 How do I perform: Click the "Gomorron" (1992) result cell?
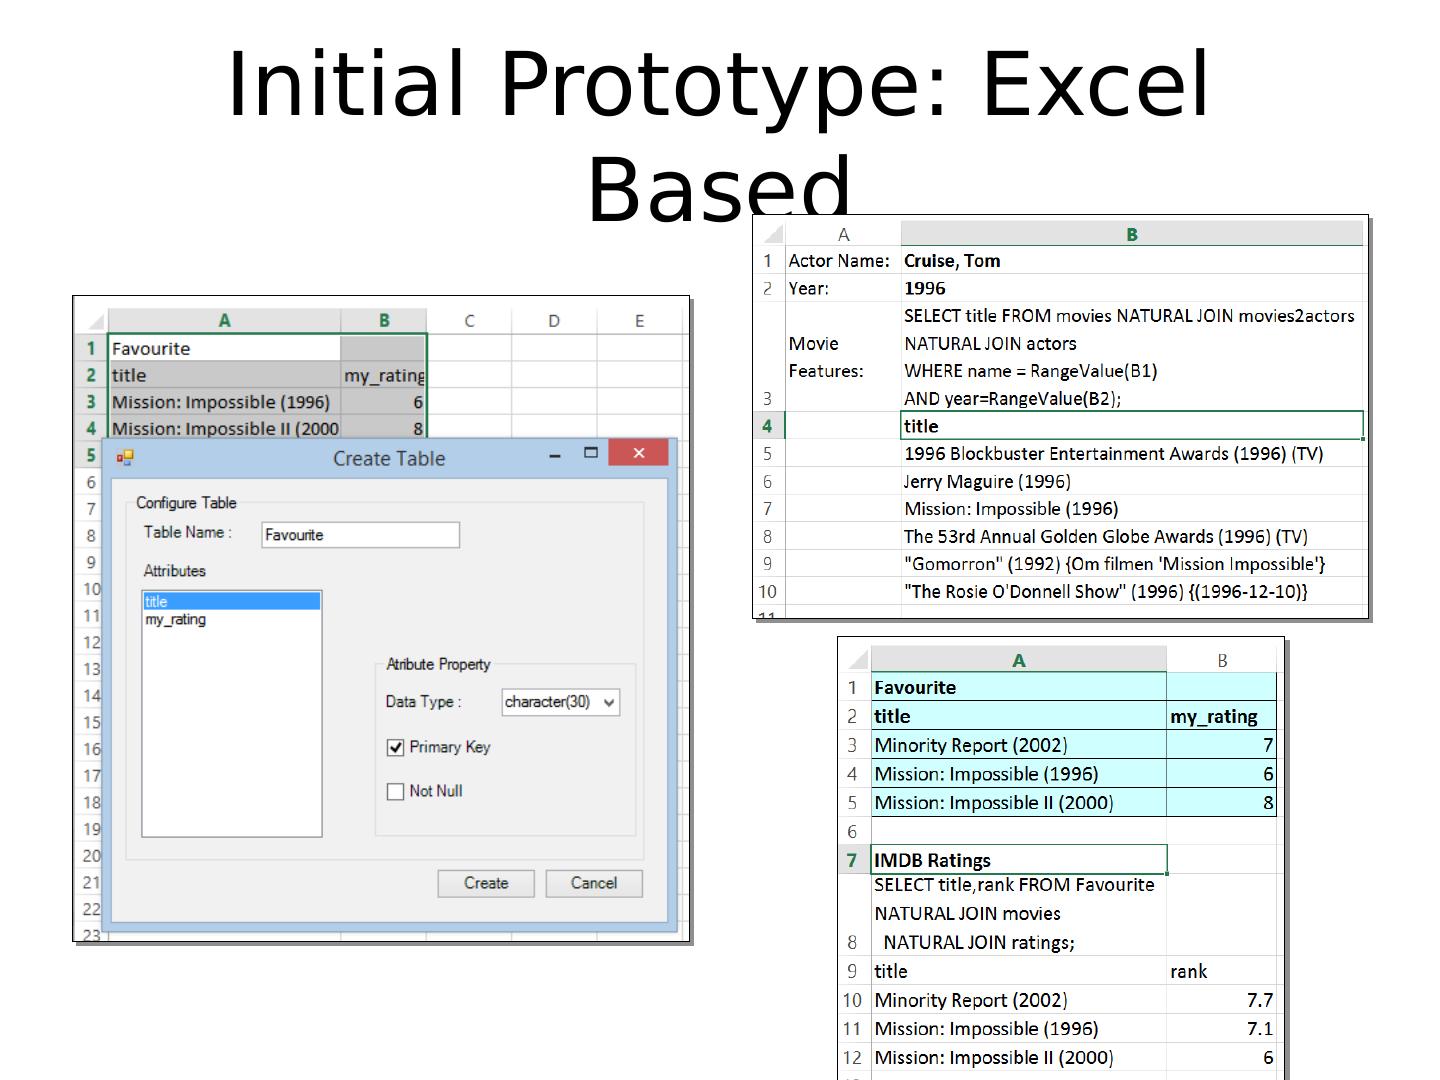coord(1133,564)
